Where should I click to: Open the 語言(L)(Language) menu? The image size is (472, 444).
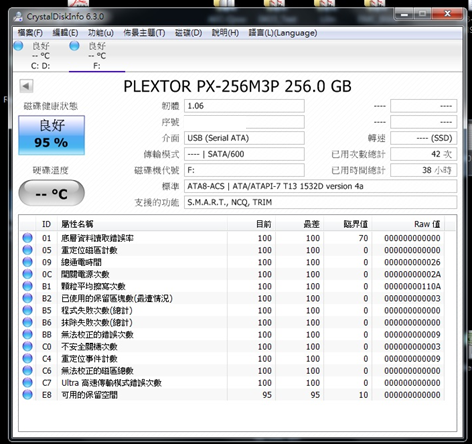(x=283, y=33)
